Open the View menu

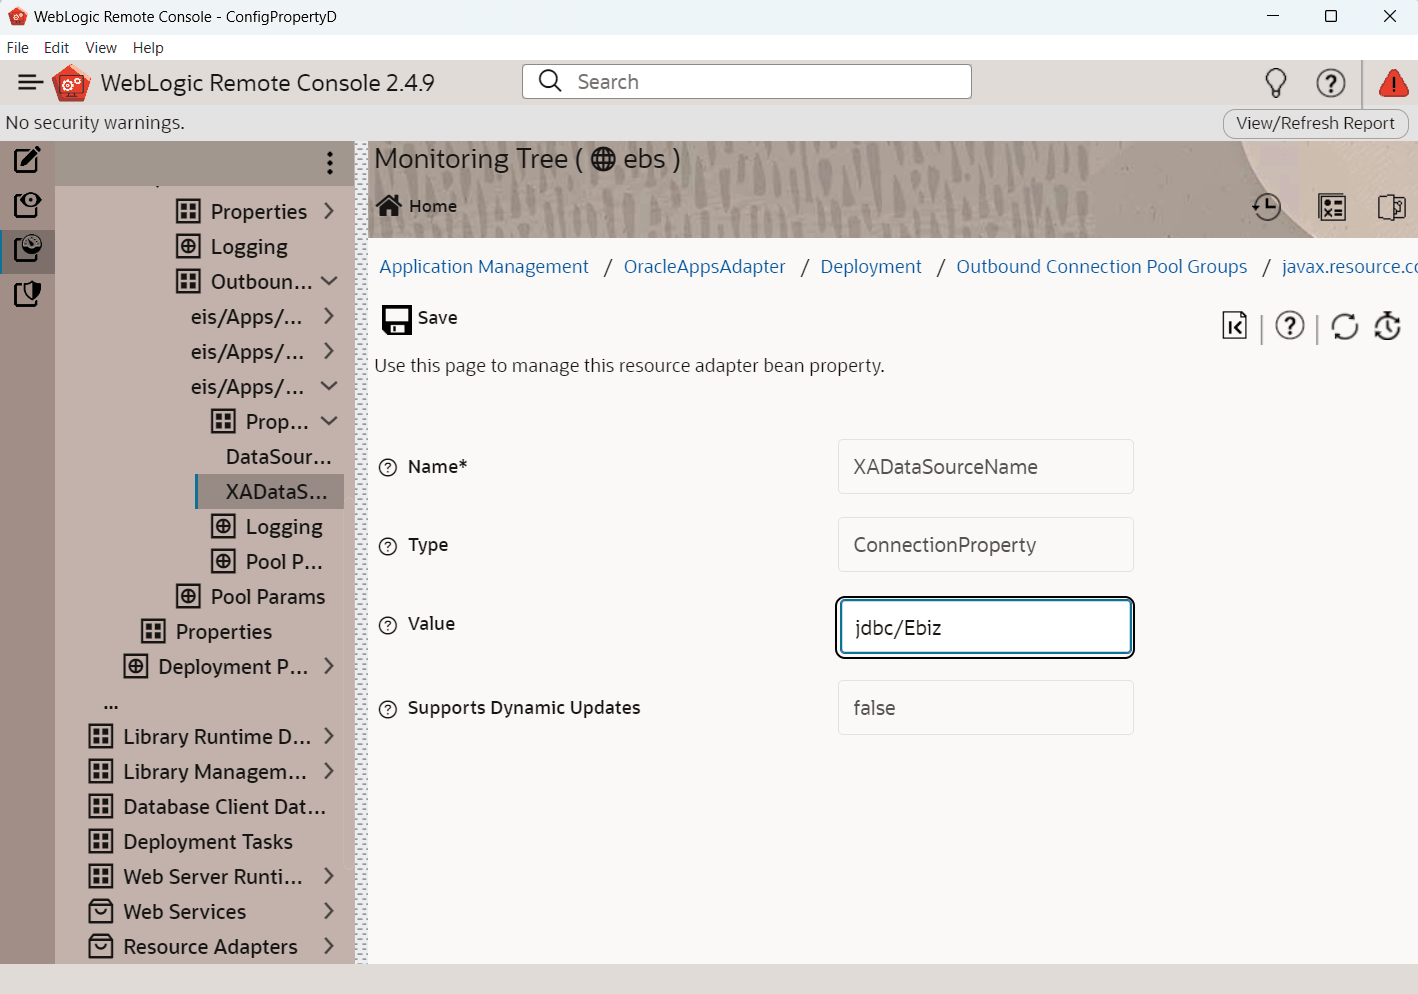pos(101,48)
